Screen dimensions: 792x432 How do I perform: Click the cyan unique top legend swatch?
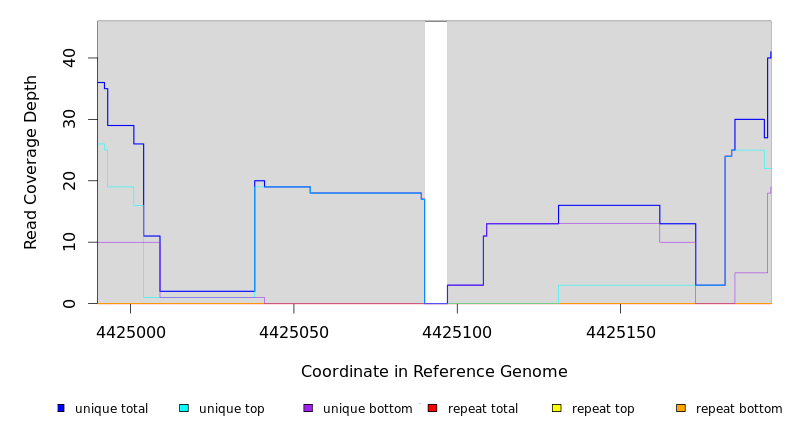pos(184,408)
